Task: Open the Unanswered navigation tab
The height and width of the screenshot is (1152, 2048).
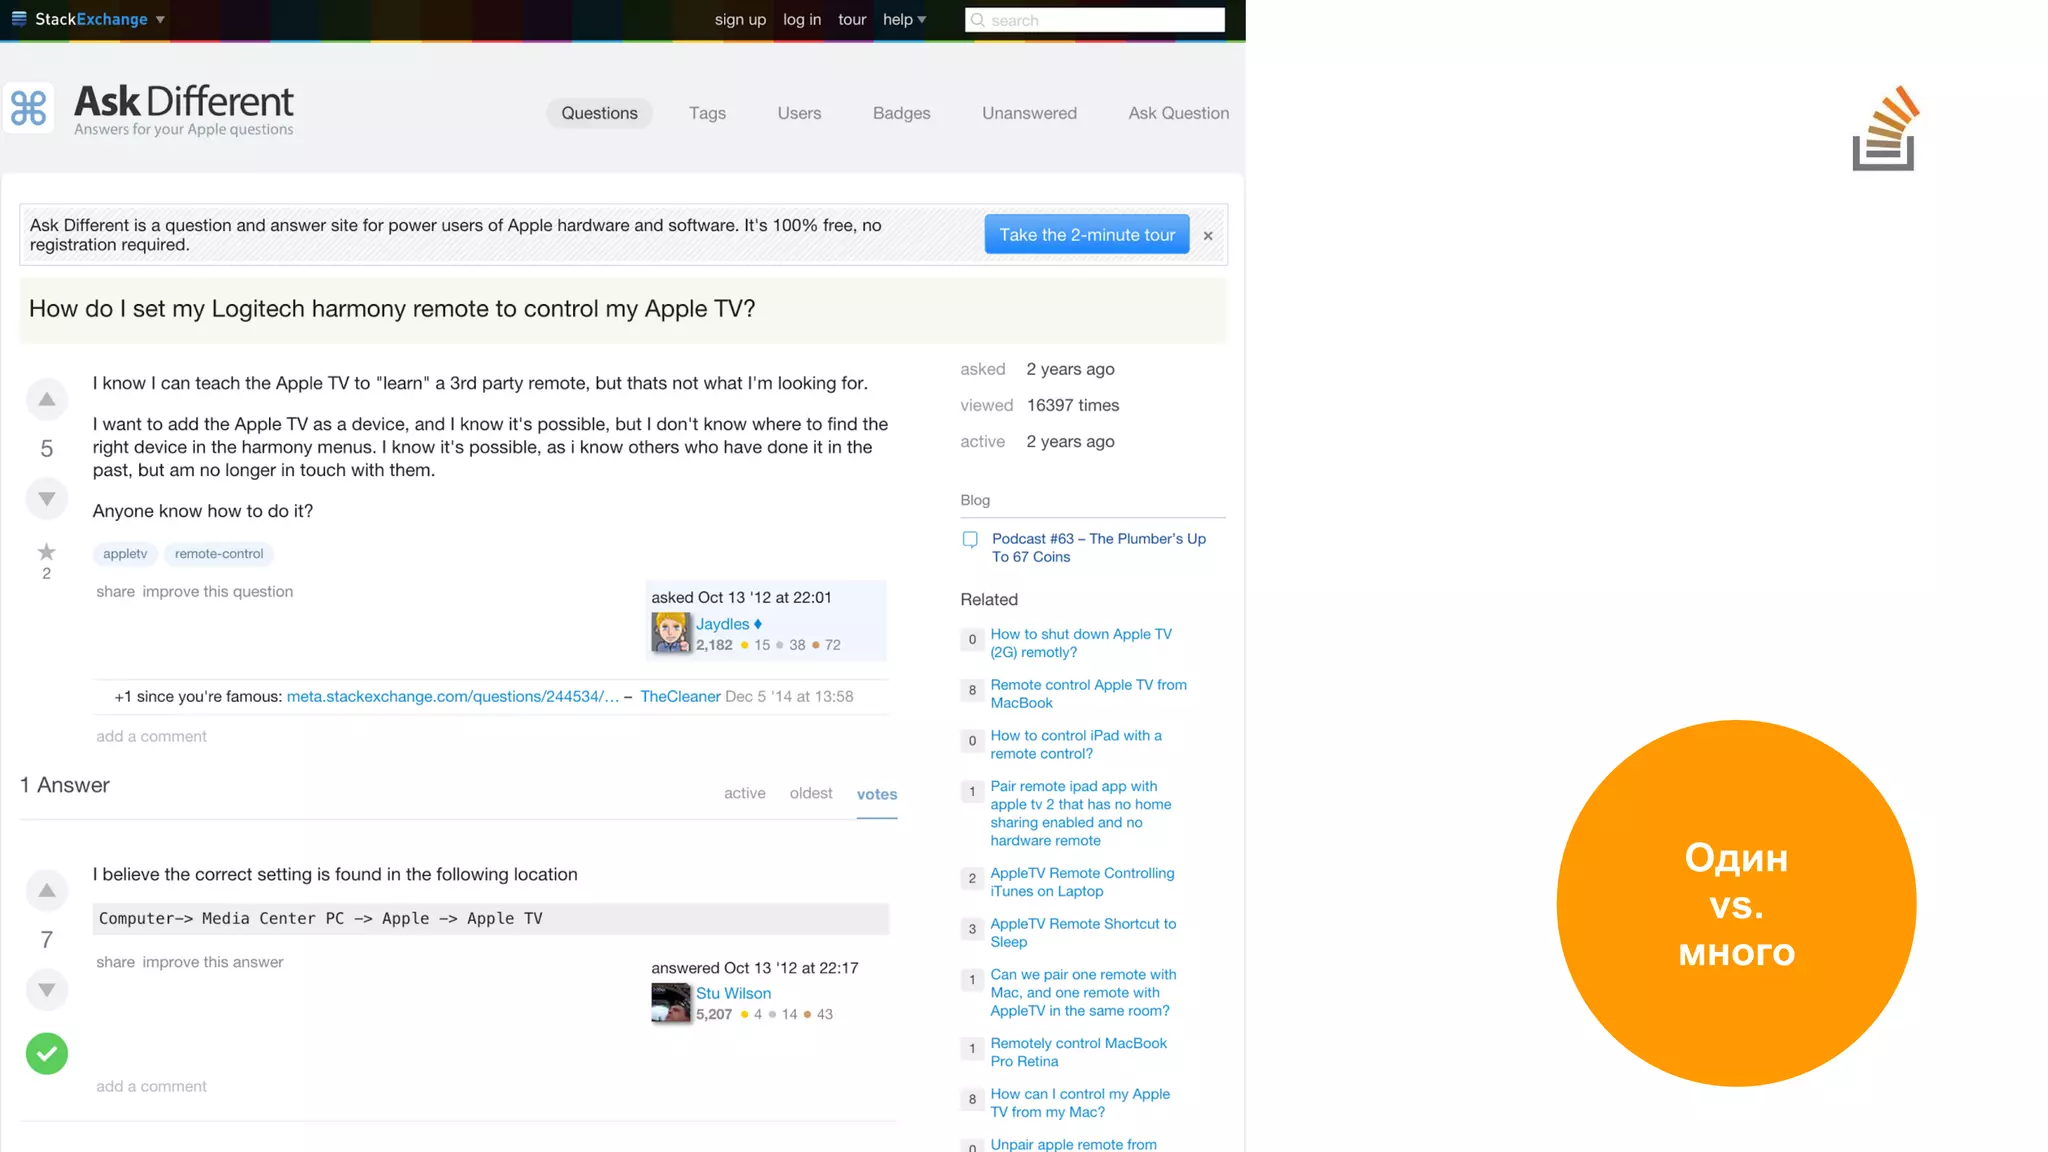Action: pyautogui.click(x=1029, y=113)
